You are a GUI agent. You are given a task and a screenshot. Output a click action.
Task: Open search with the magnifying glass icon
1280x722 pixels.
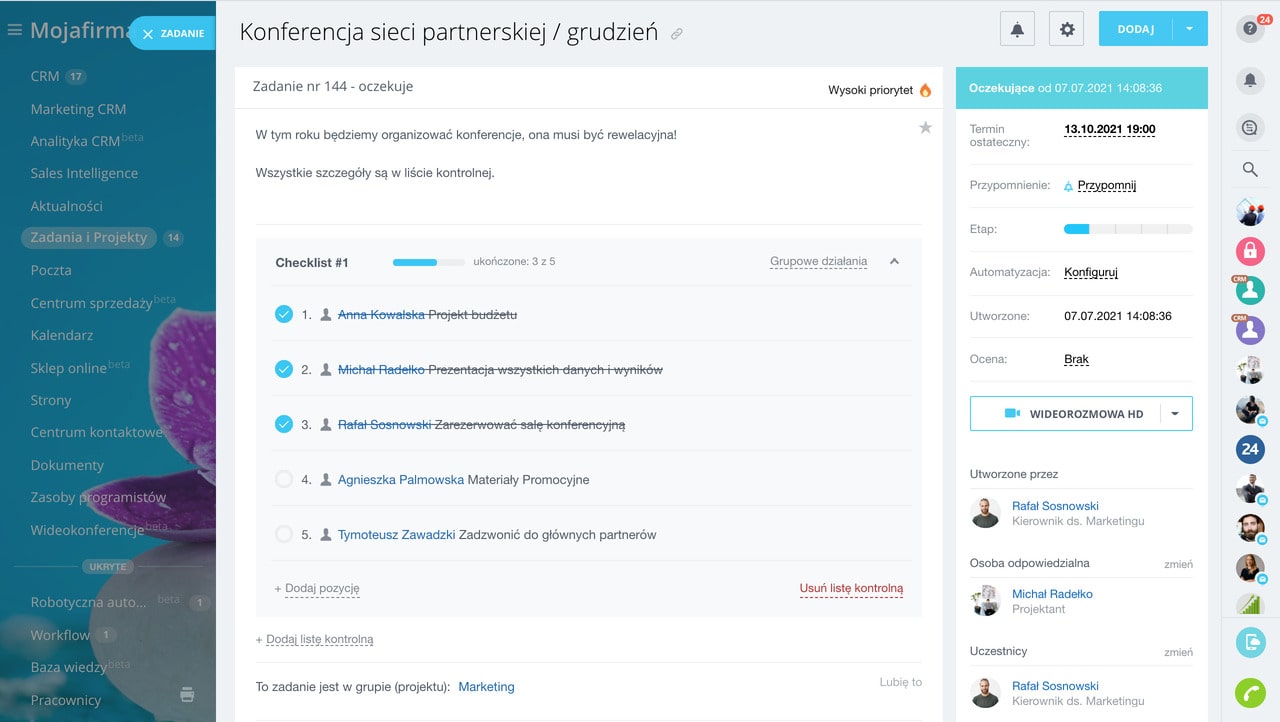(1250, 170)
